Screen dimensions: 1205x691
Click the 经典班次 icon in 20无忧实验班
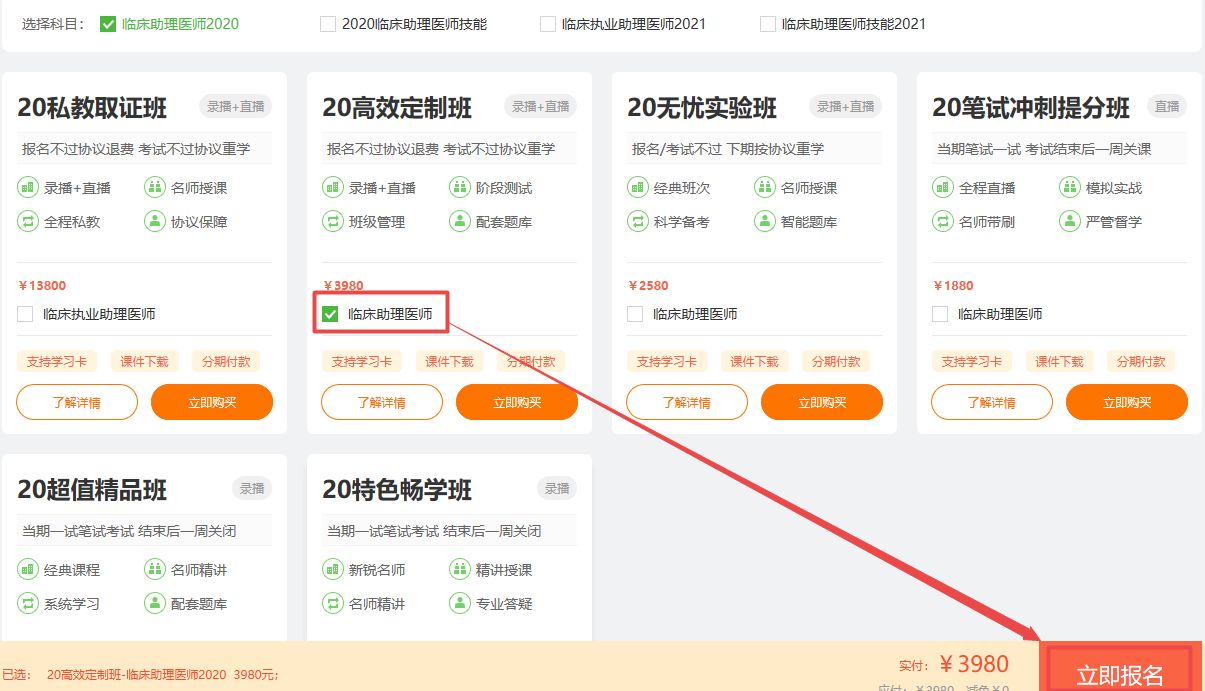(x=637, y=187)
